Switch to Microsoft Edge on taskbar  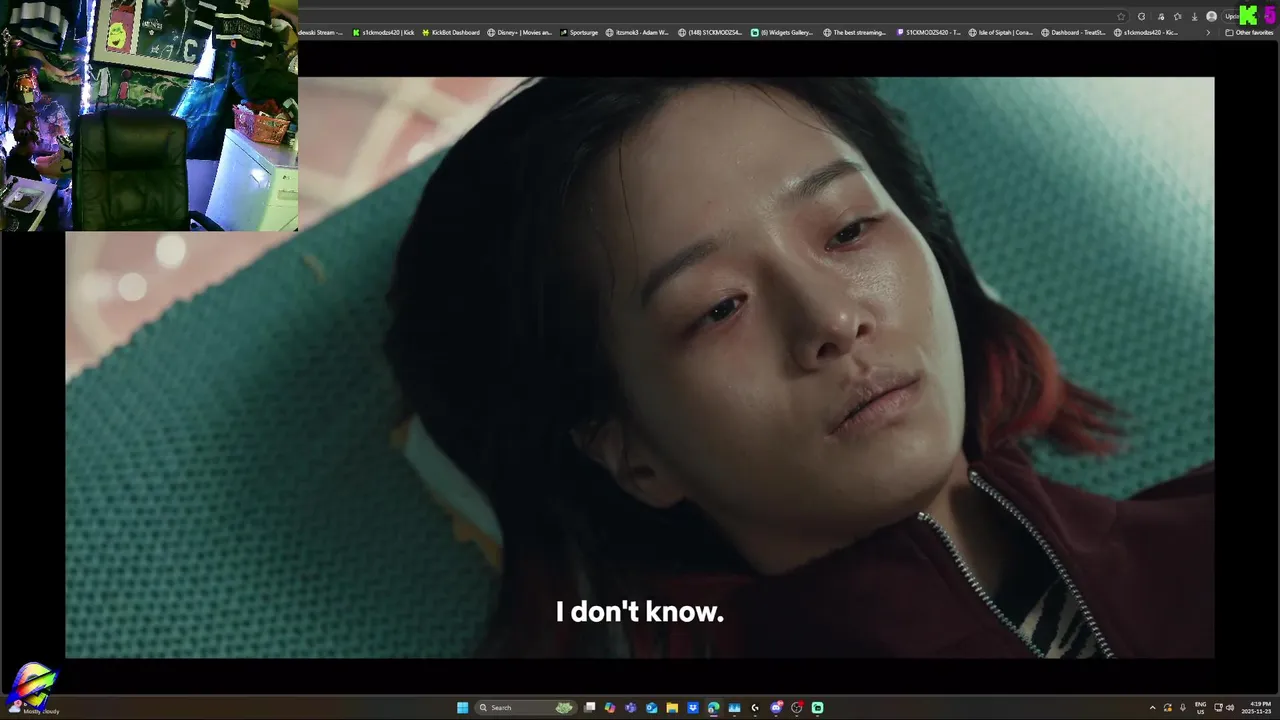click(x=713, y=708)
